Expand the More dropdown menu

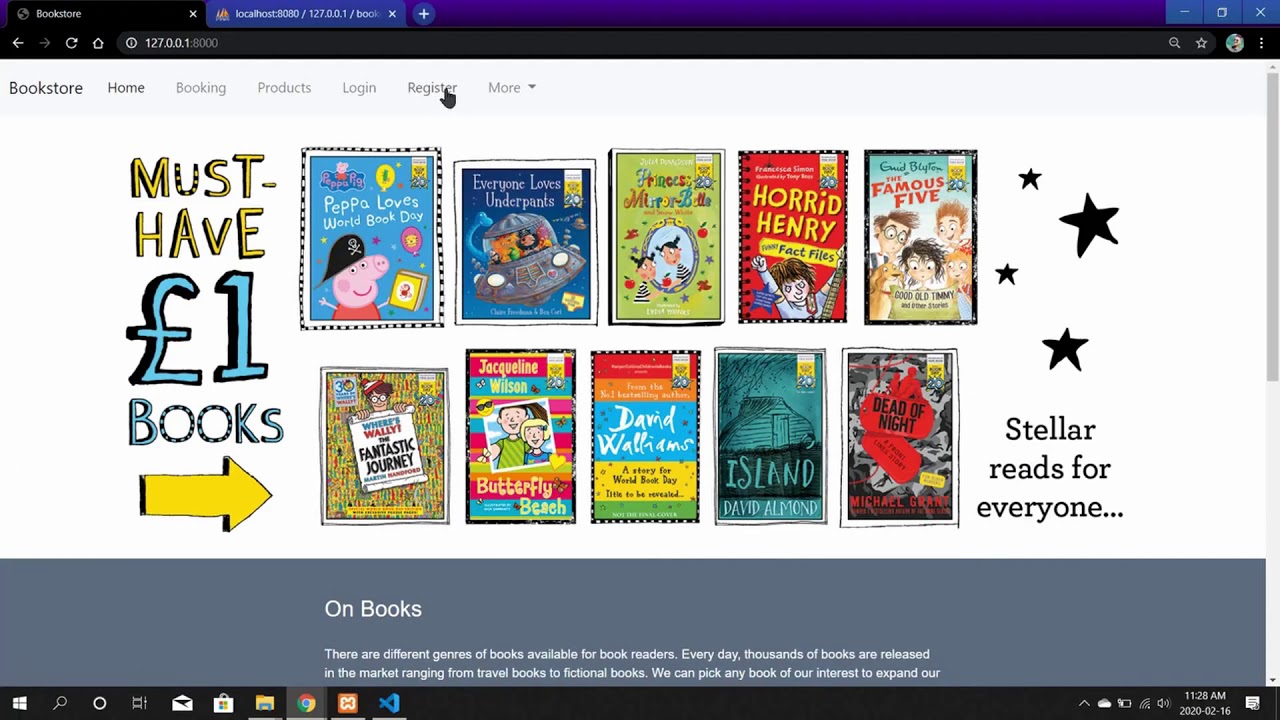click(512, 88)
